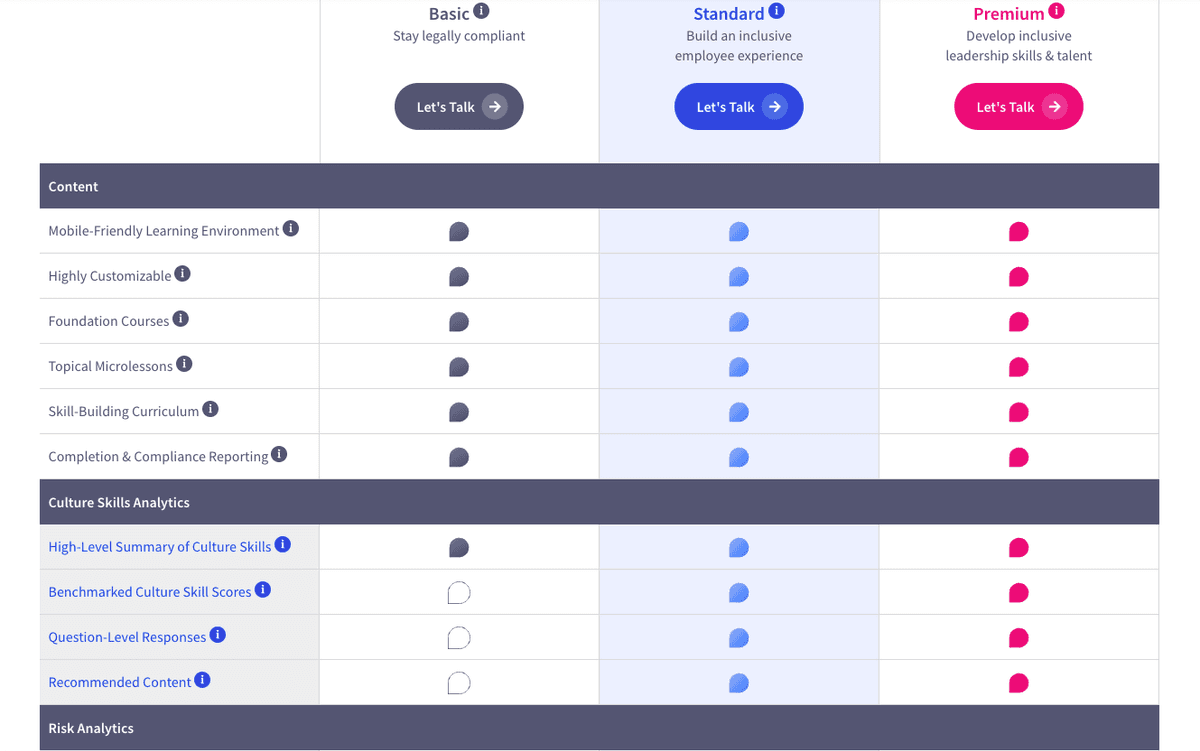Screen dimensions: 1200x751
Task: View info for Topical Microlessons
Action: point(185,364)
